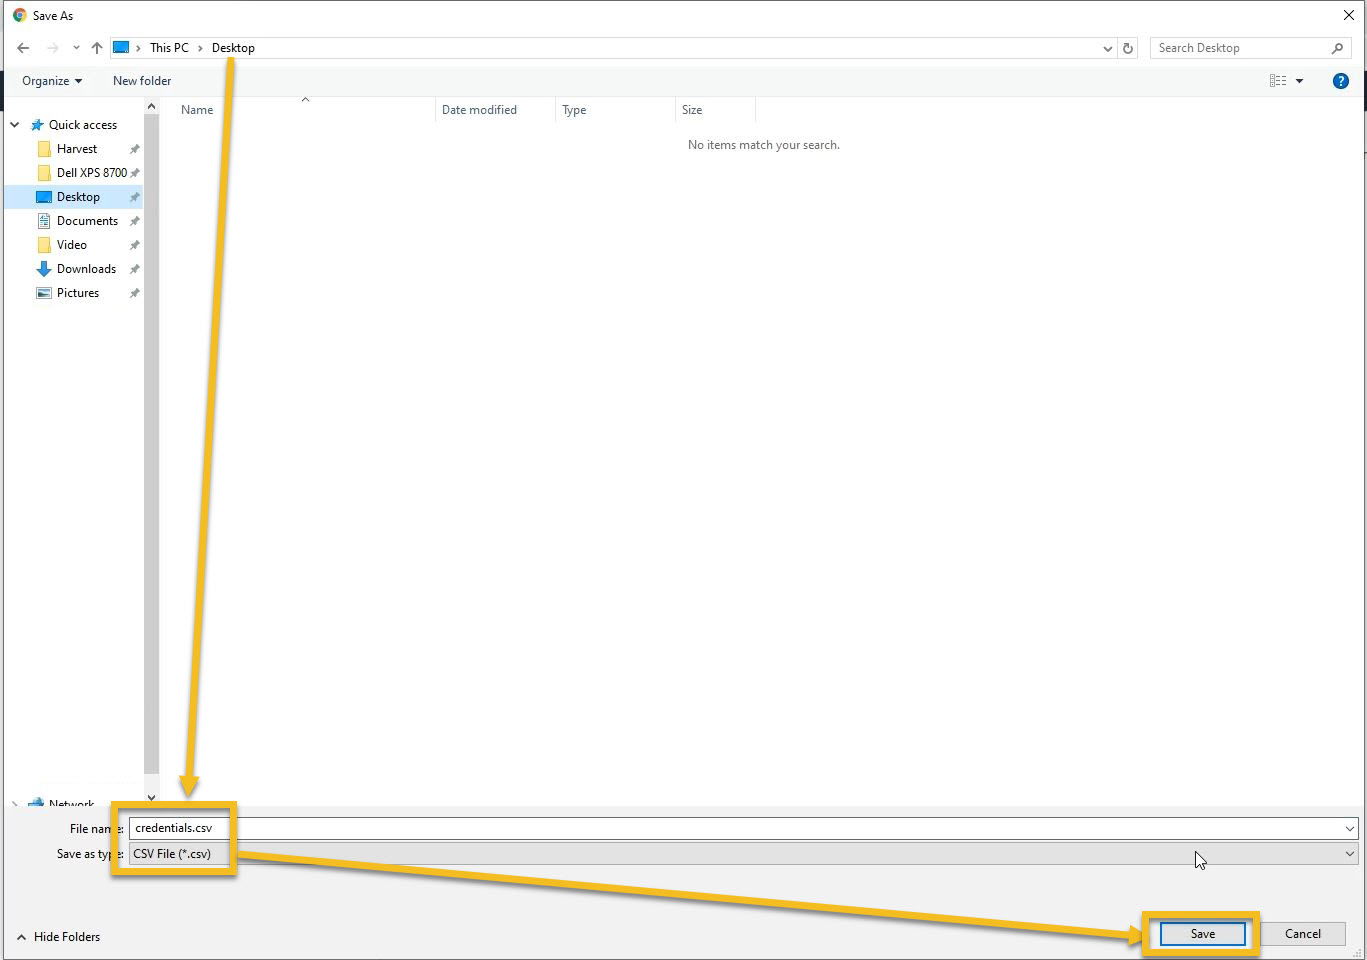Click the search magnifier icon

[x=1338, y=48]
